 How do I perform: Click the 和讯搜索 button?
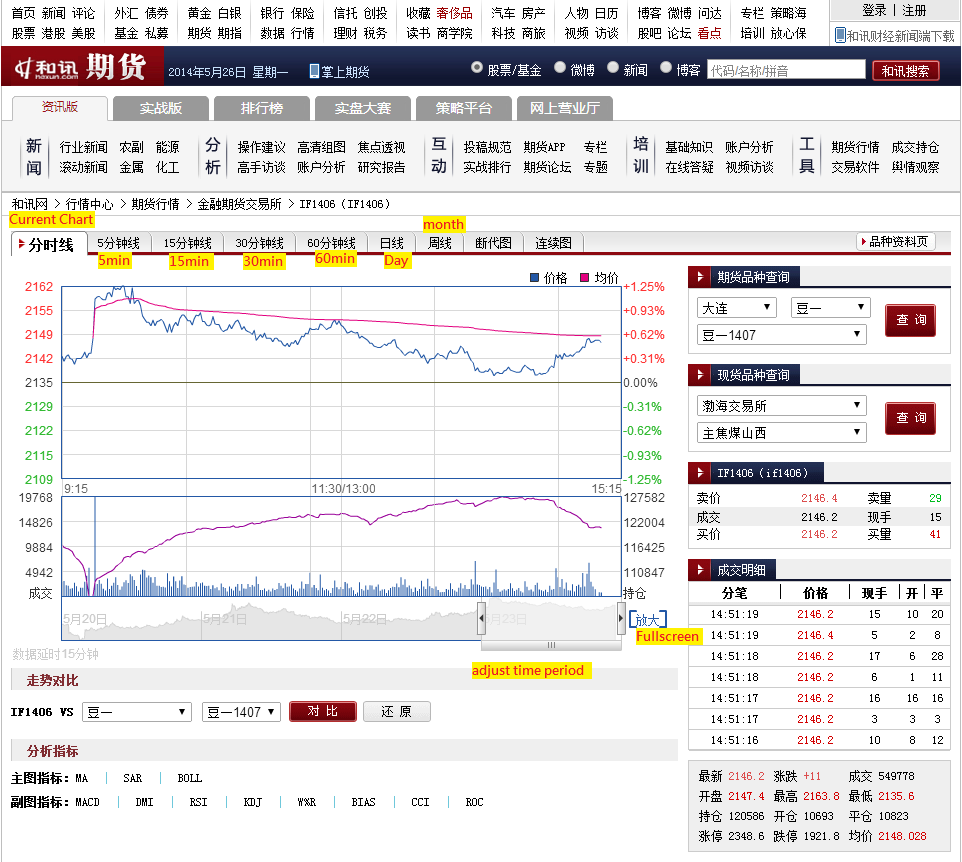click(906, 71)
